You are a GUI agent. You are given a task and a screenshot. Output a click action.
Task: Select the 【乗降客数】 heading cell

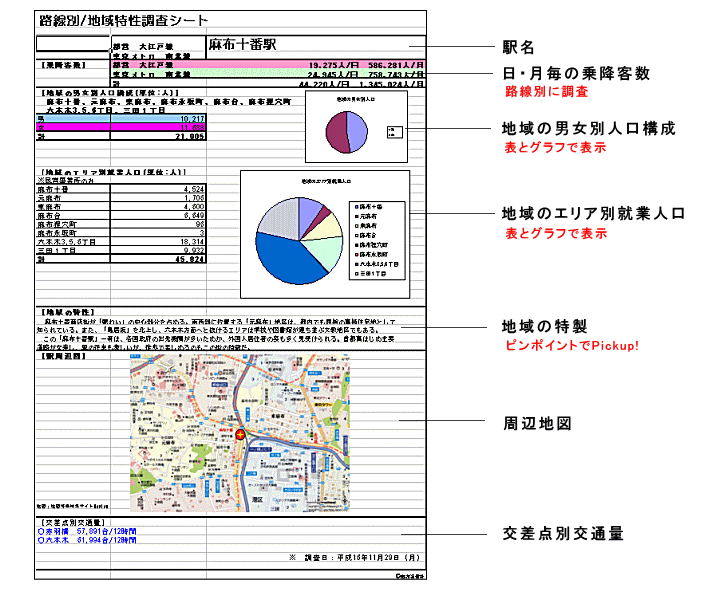point(63,65)
